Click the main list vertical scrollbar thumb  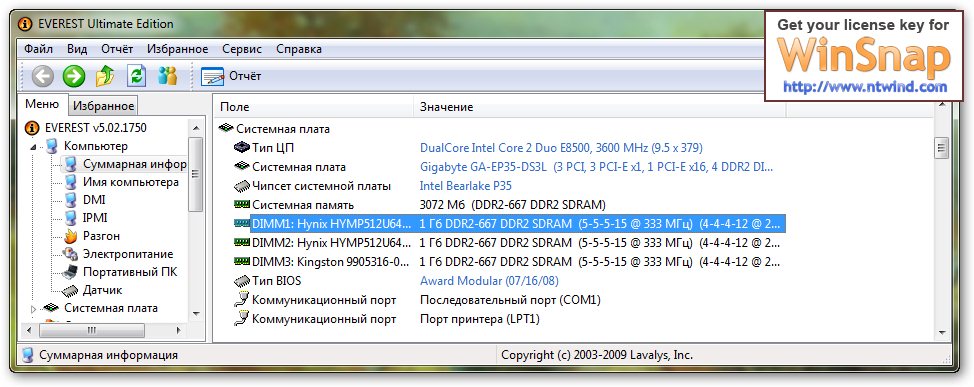click(x=942, y=148)
